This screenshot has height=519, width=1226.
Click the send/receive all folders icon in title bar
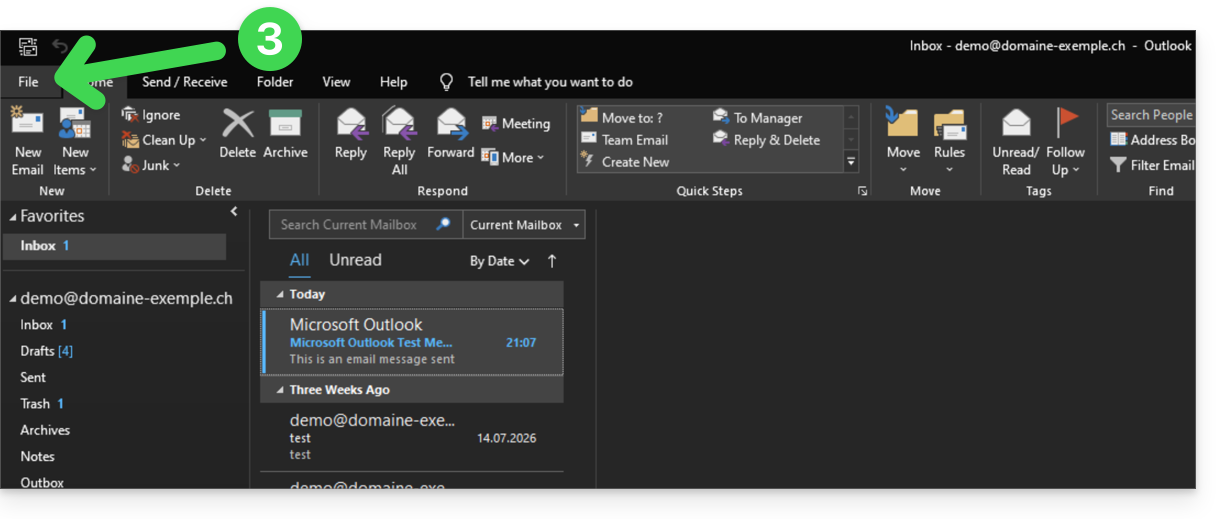coord(28,46)
